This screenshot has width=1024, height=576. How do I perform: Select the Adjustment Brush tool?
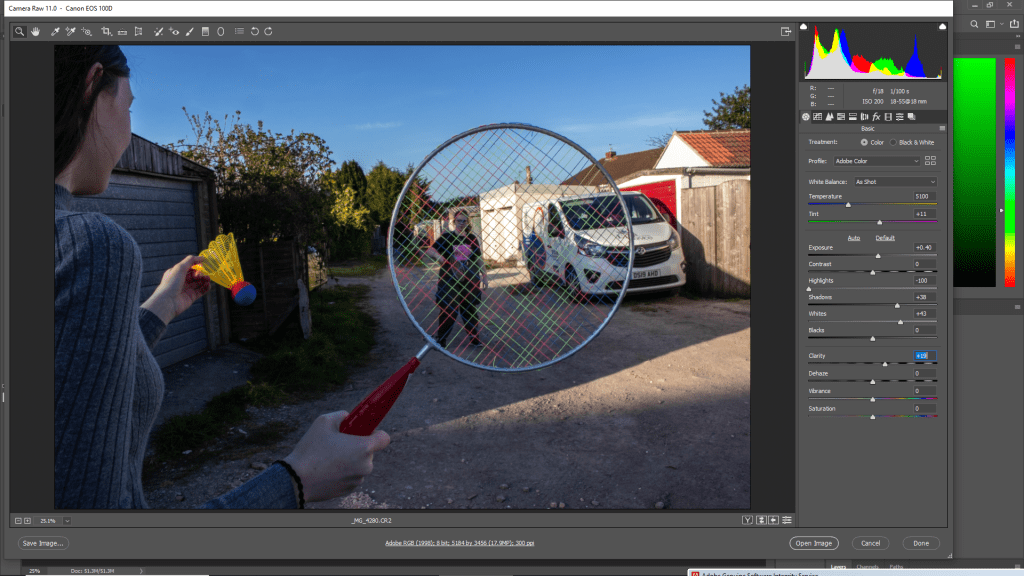coord(189,32)
